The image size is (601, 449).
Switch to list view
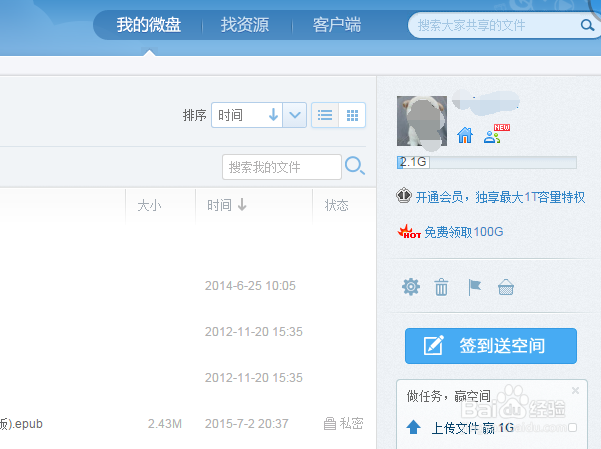pos(325,115)
